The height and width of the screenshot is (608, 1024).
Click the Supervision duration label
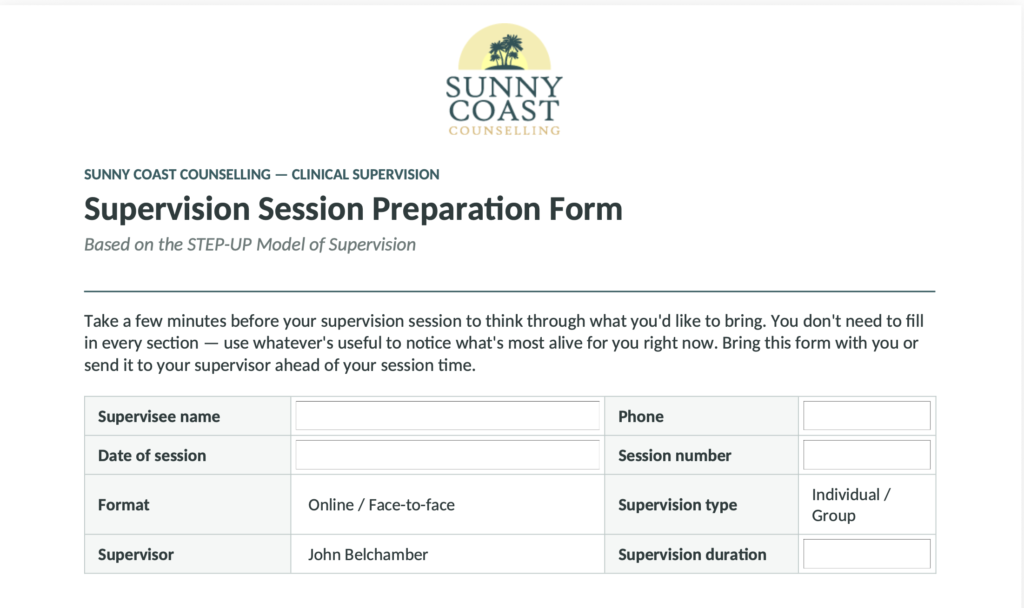(x=692, y=554)
